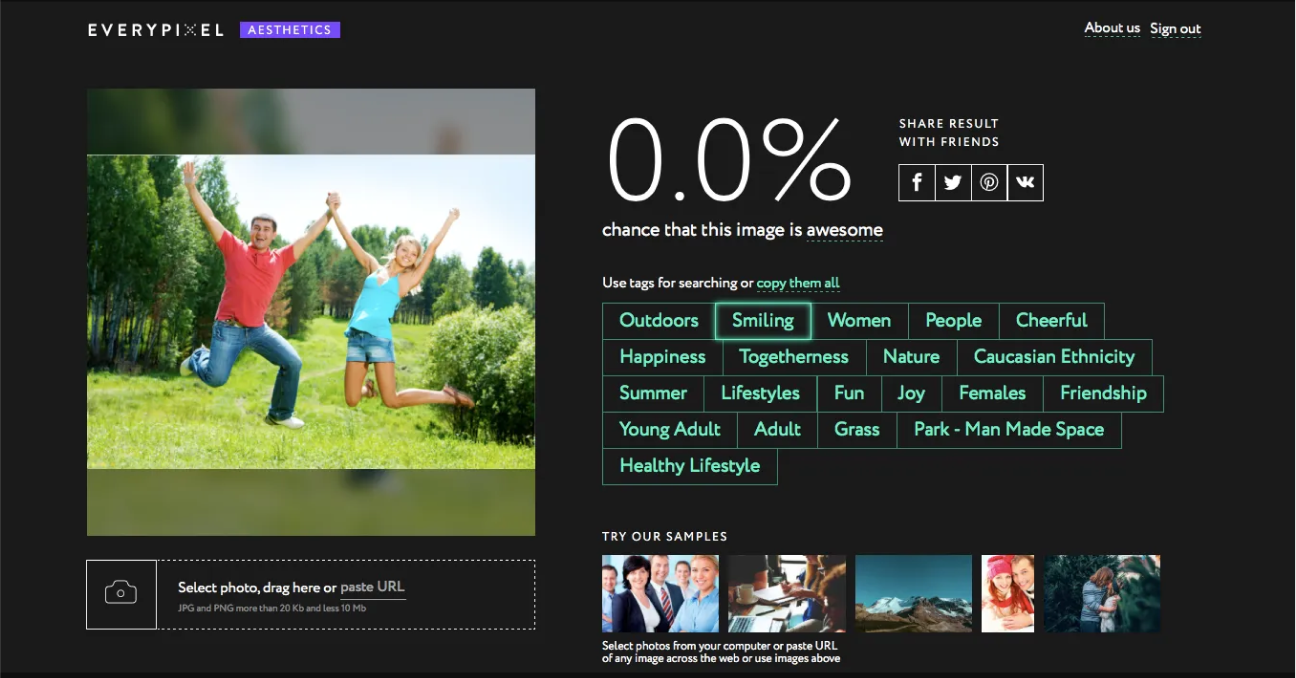This screenshot has height=678, width=1296.
Task: Click the camera upload icon
Action: point(121,594)
